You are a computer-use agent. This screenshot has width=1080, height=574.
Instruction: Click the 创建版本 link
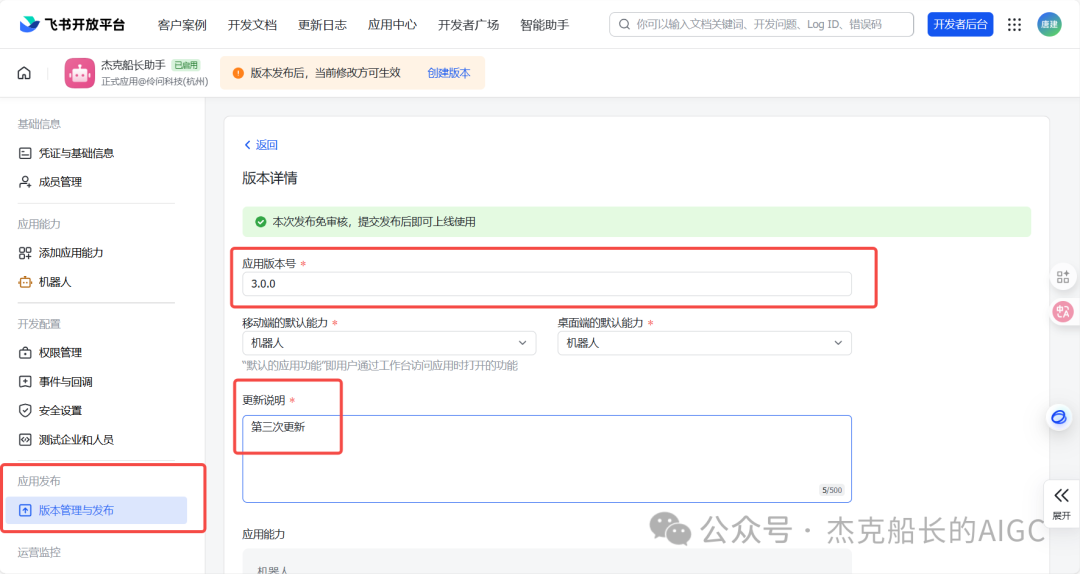point(448,73)
